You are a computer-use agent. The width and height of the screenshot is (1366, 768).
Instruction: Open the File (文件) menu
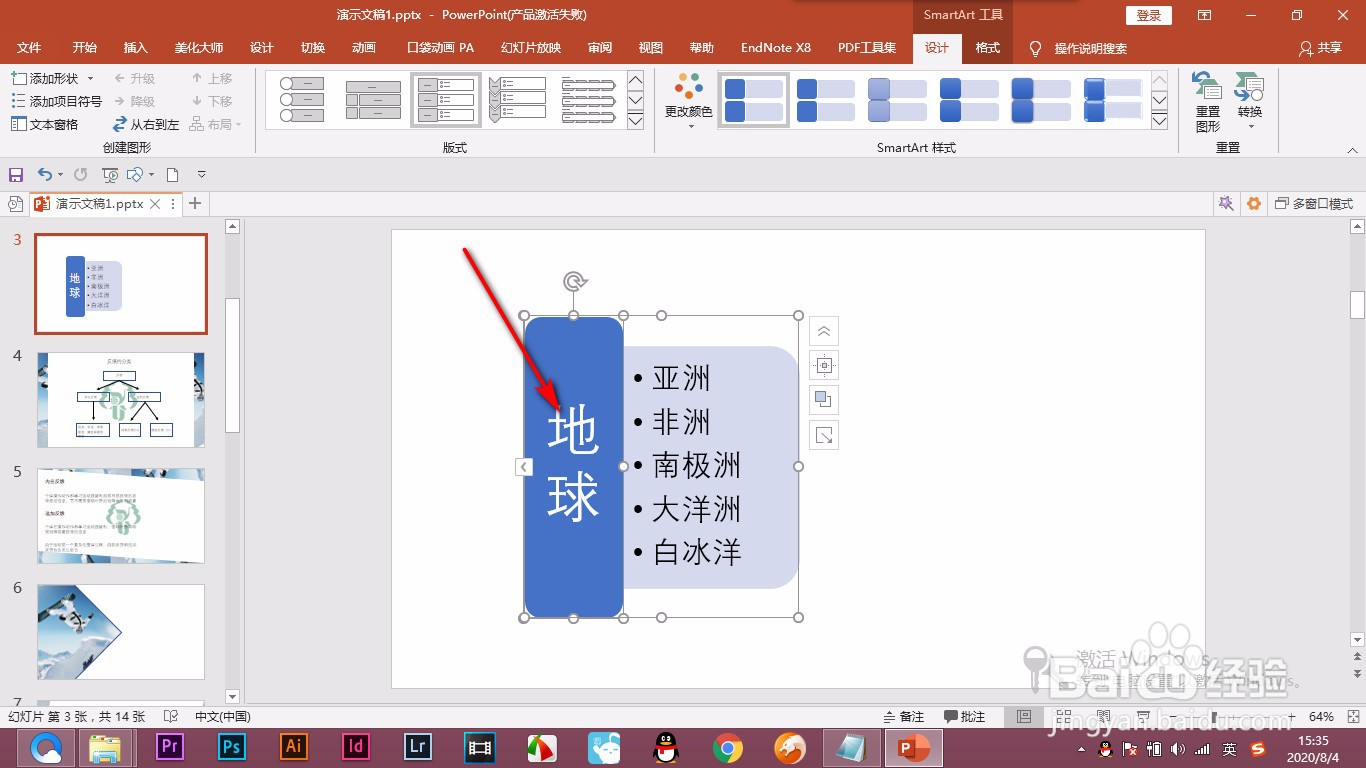(x=29, y=48)
